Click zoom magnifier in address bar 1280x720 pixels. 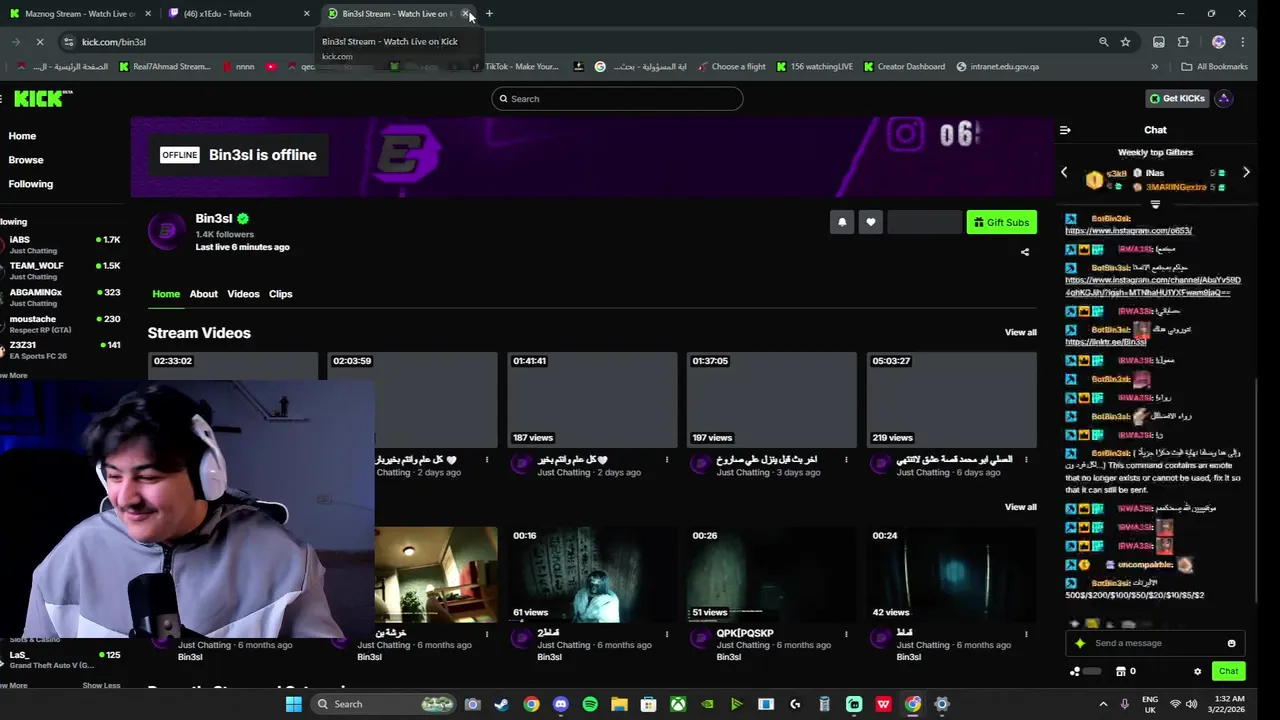click(x=1103, y=42)
